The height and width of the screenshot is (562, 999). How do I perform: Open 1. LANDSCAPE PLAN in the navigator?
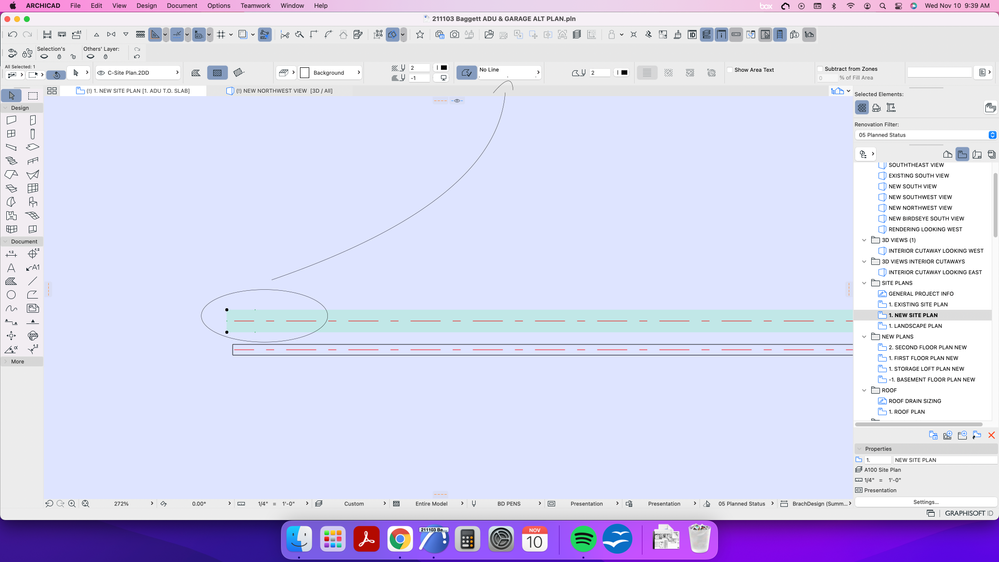pyautogui.click(x=914, y=326)
